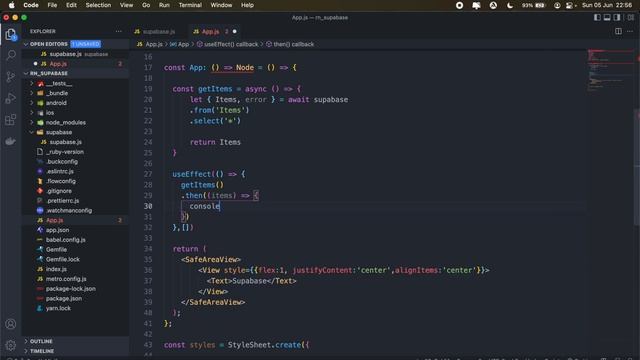Toggle Do Not Disturb moon icon

510,5
